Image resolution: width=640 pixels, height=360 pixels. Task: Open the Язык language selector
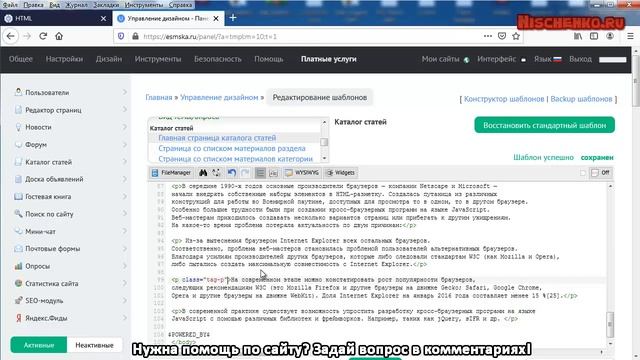(x=548, y=59)
